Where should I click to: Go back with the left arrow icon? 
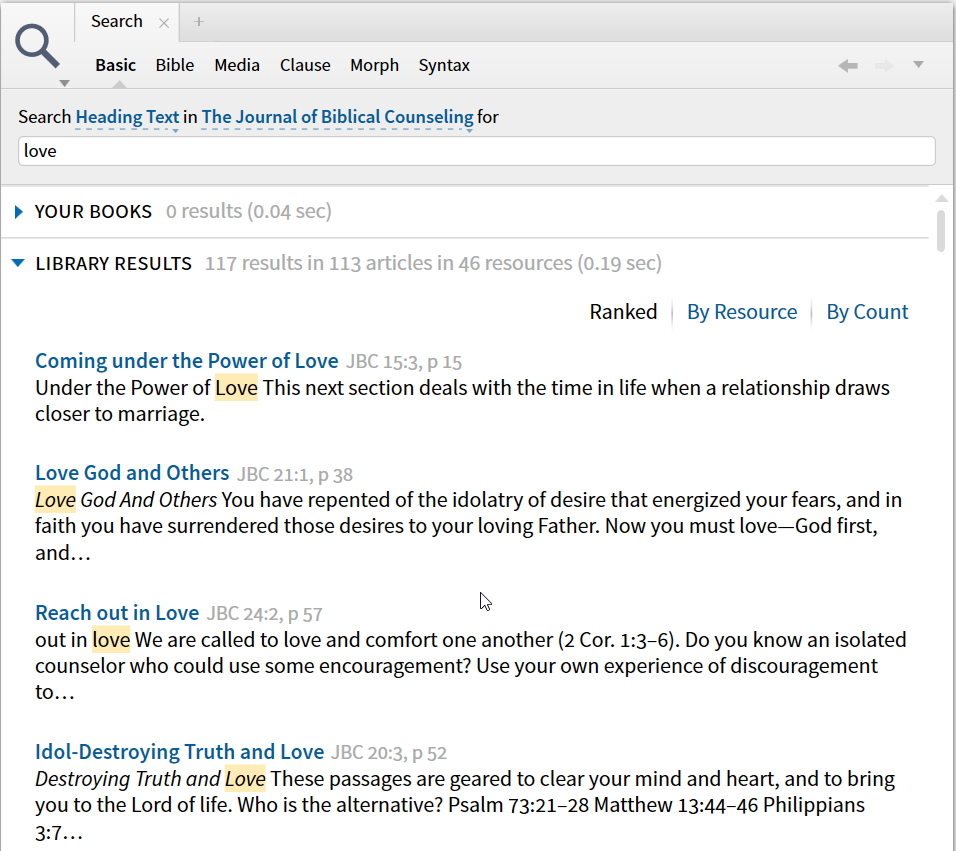848,65
